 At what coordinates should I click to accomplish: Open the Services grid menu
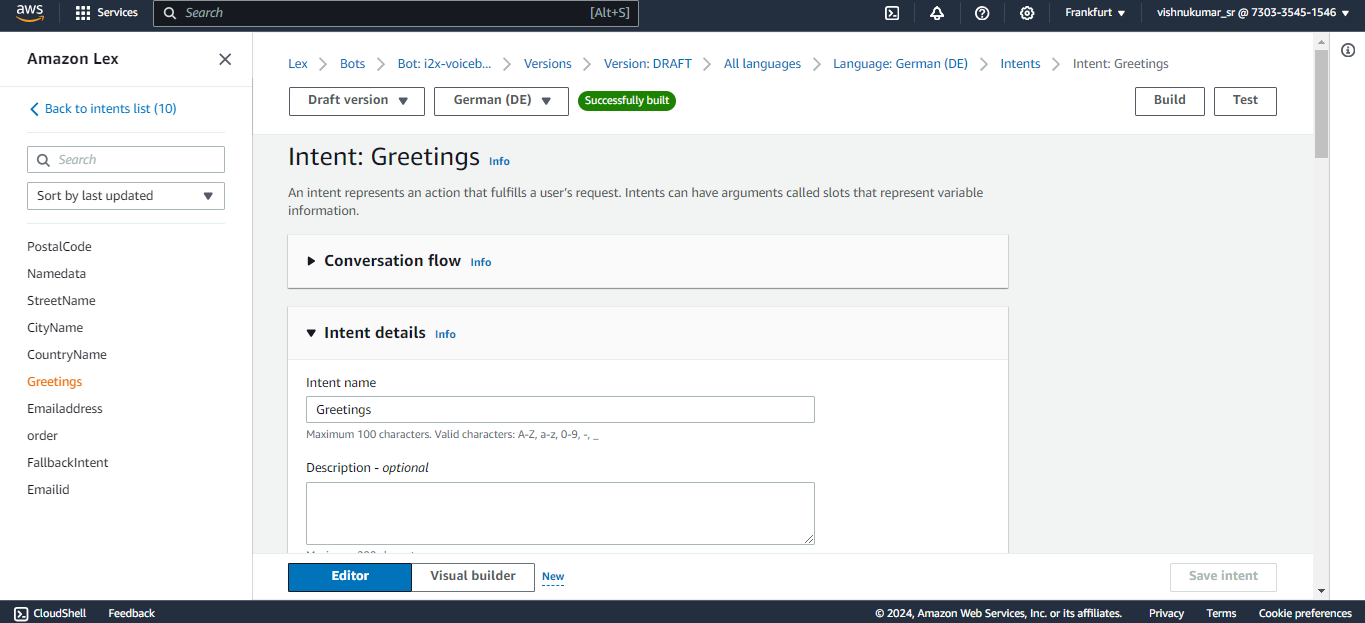click(107, 13)
